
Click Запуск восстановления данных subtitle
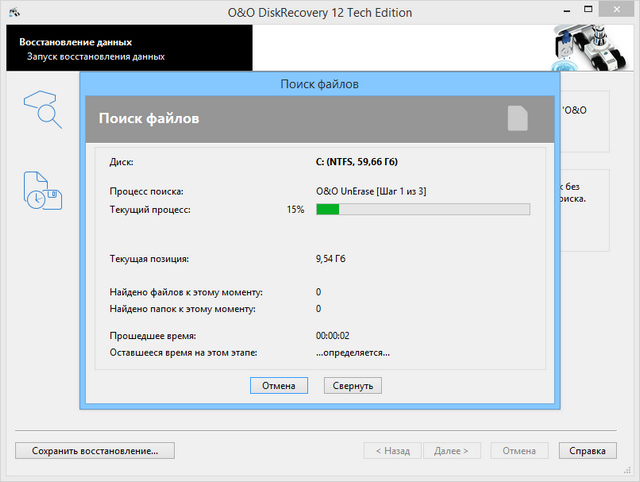tap(96, 57)
